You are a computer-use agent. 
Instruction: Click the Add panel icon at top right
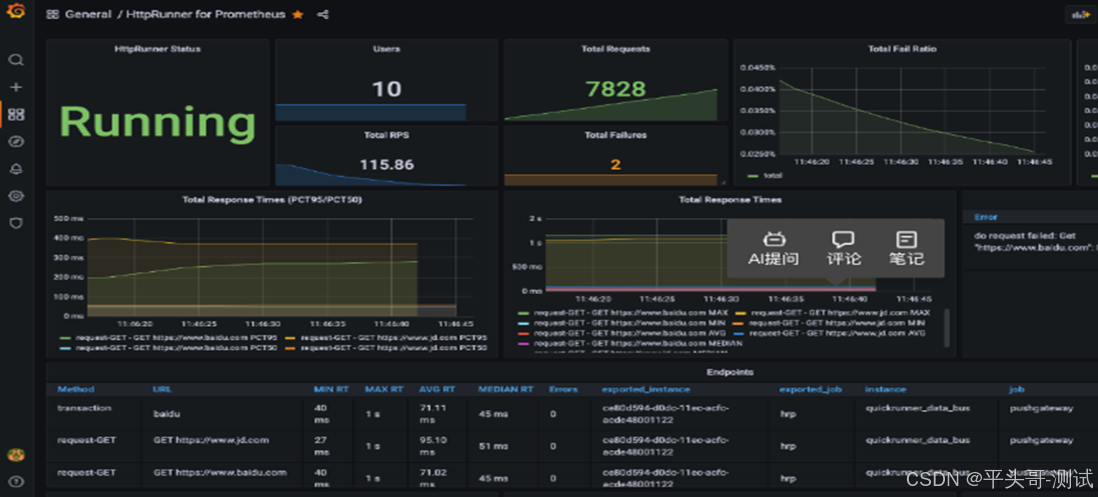click(x=1080, y=14)
